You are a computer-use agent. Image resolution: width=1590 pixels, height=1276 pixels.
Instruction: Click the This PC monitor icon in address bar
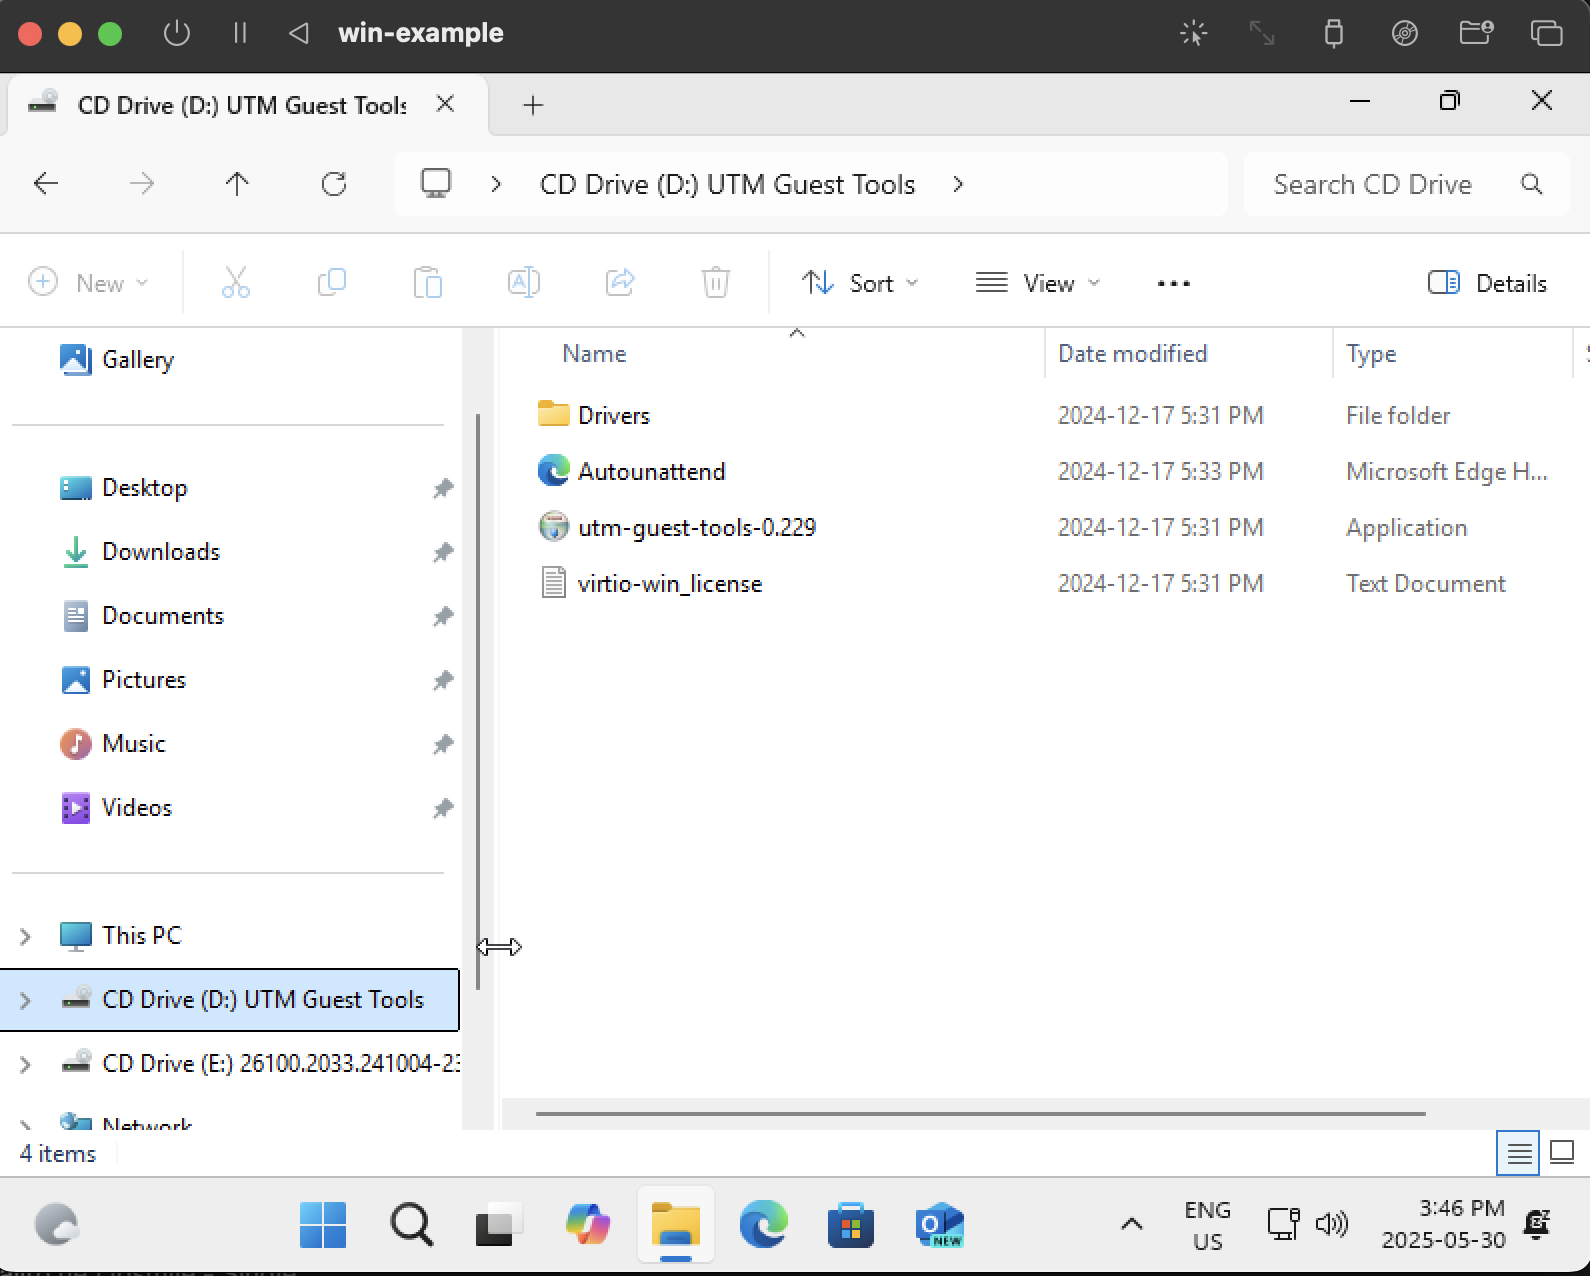coord(436,184)
